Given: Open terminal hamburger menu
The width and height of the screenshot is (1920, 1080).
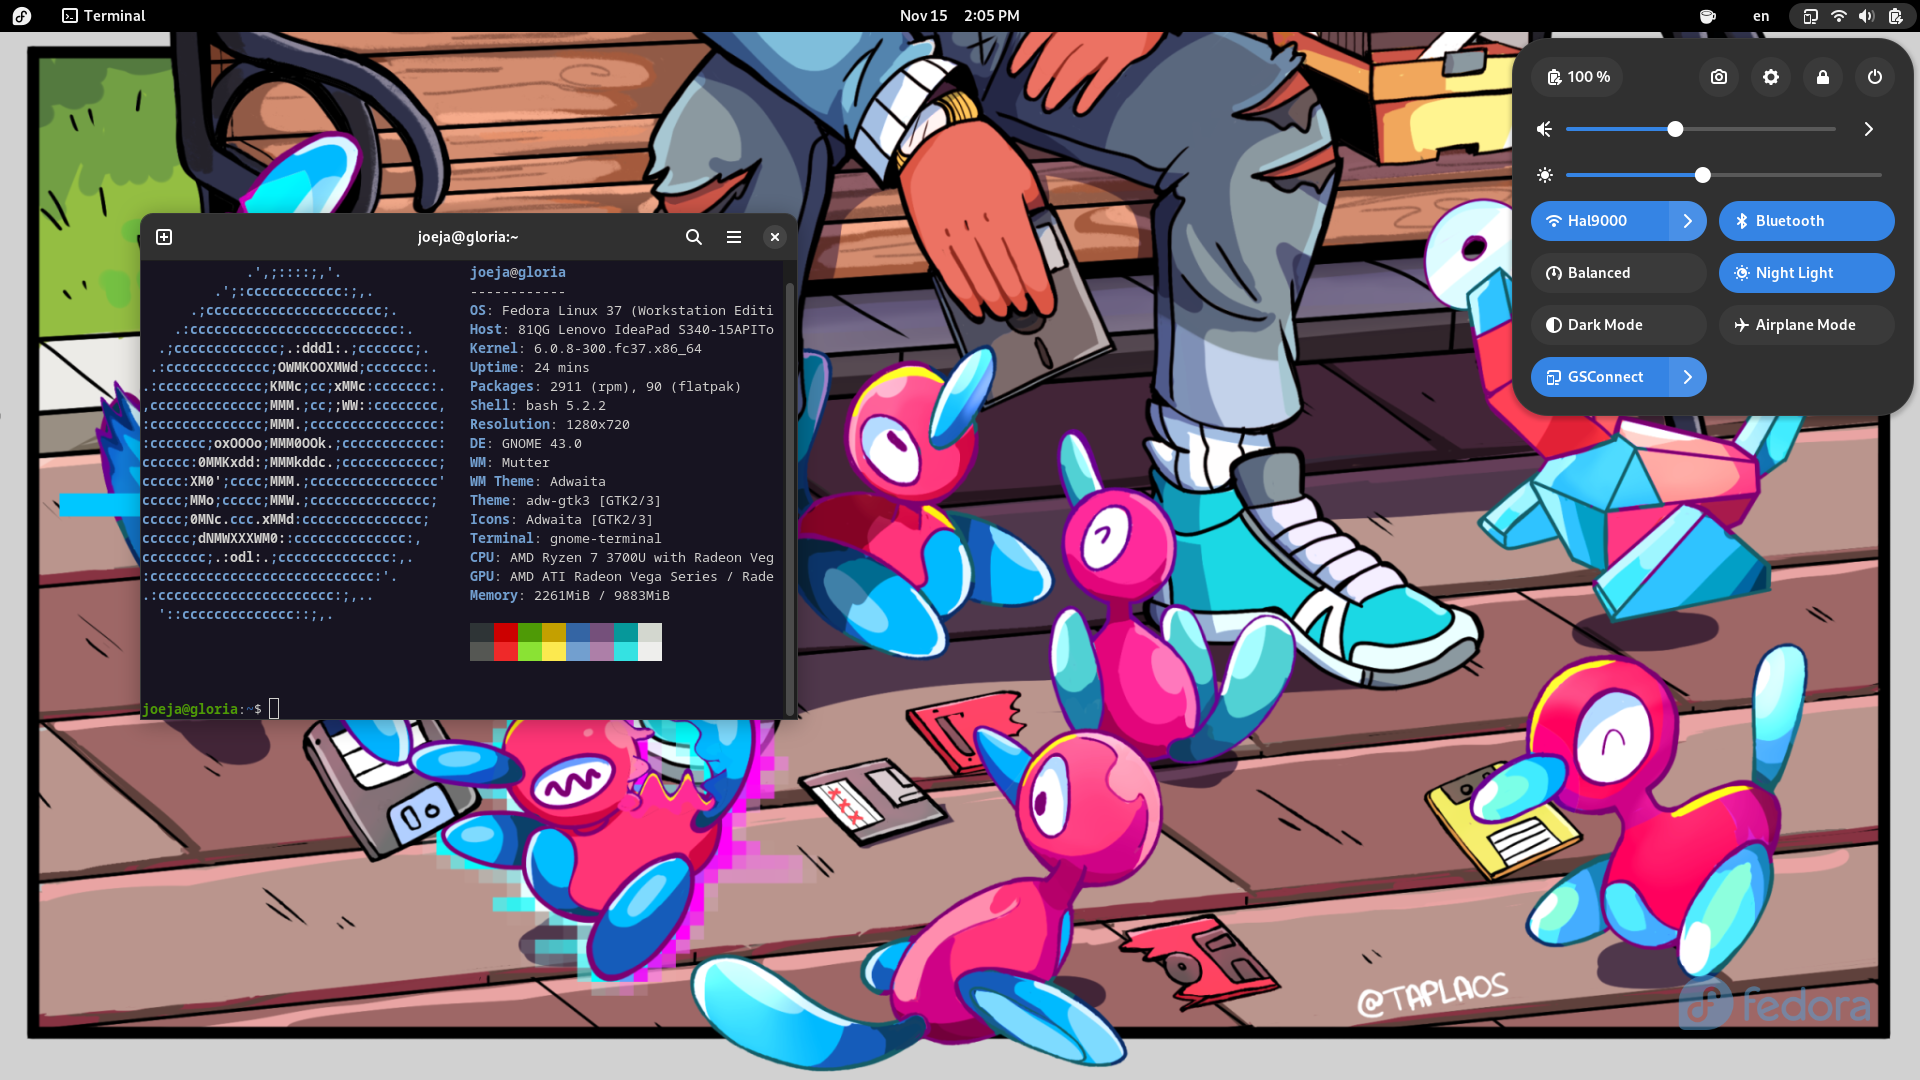Looking at the screenshot, I should tap(733, 236).
